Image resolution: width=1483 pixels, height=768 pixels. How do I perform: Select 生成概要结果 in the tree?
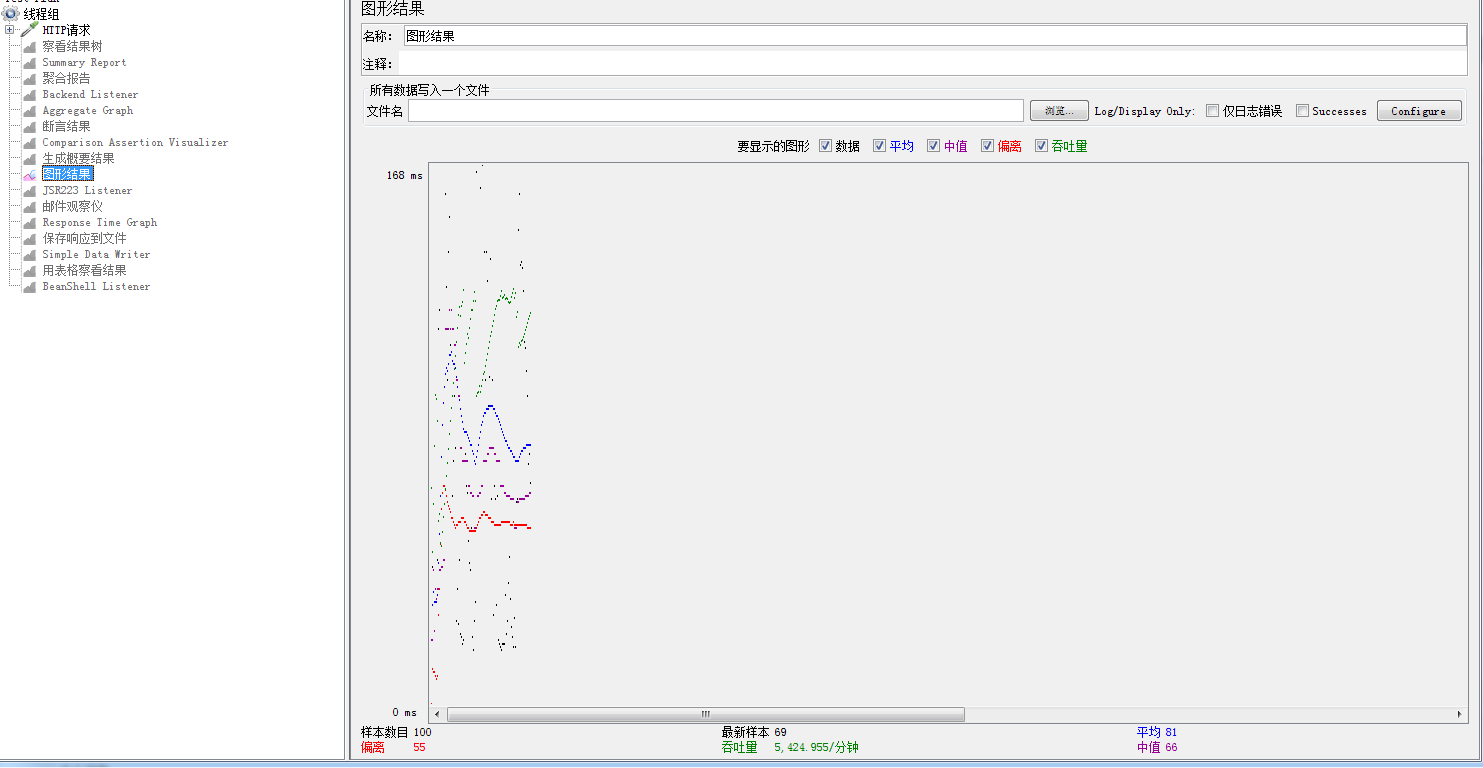pyautogui.click(x=78, y=159)
